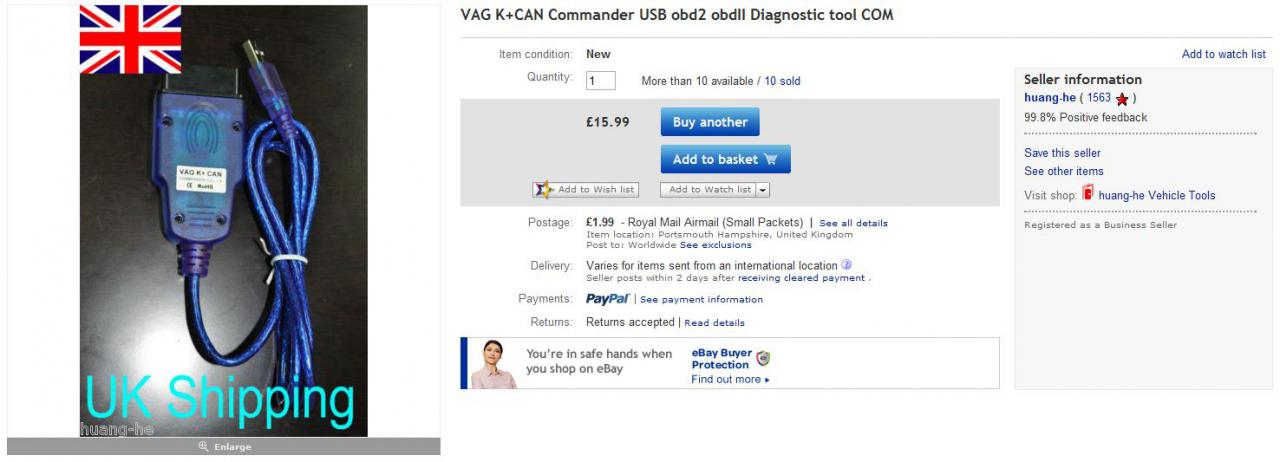Click the Wish list star icon
The width and height of the screenshot is (1280, 462).
tap(544, 189)
